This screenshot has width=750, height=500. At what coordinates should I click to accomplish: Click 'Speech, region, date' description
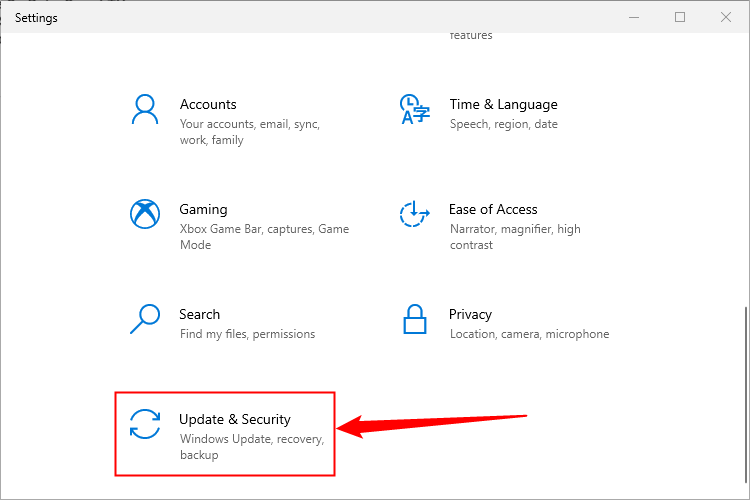[504, 124]
